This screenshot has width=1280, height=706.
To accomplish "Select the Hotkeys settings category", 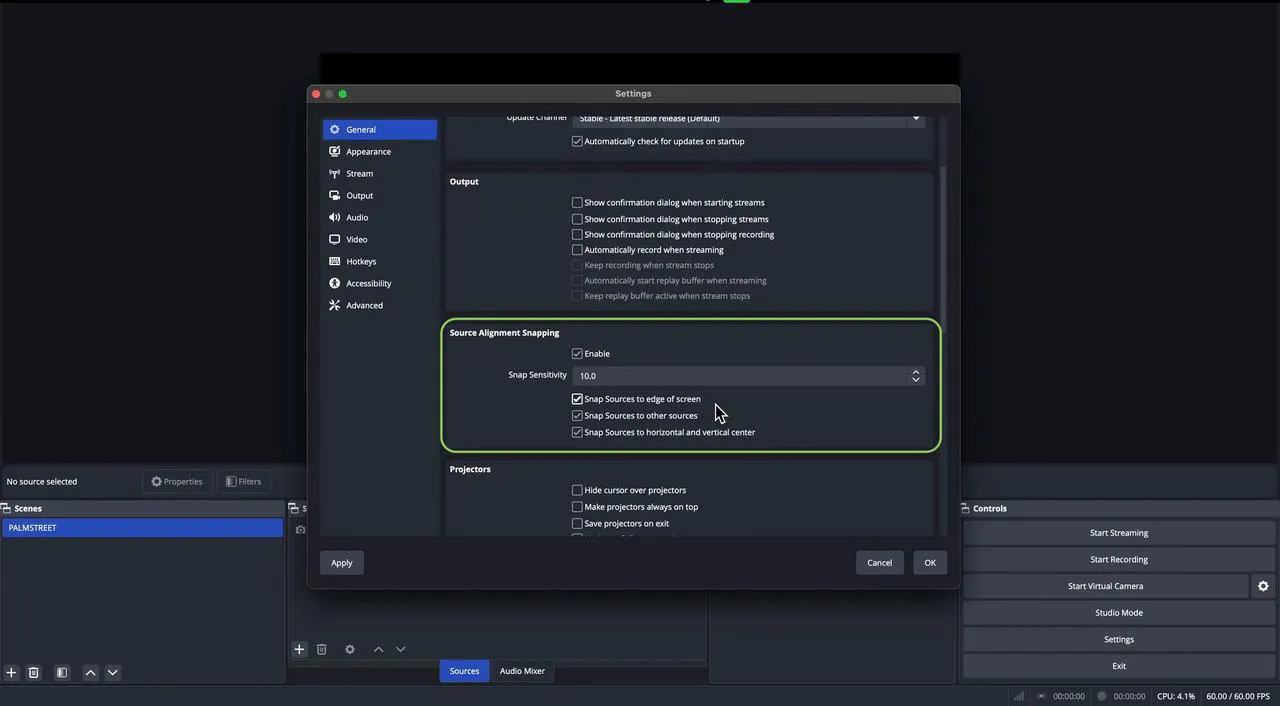I will (361, 262).
